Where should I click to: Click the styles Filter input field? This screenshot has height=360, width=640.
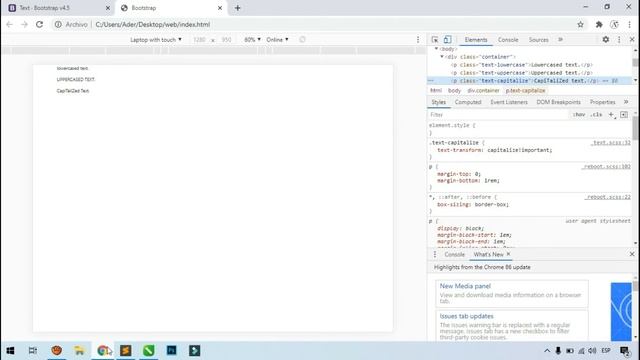point(498,115)
